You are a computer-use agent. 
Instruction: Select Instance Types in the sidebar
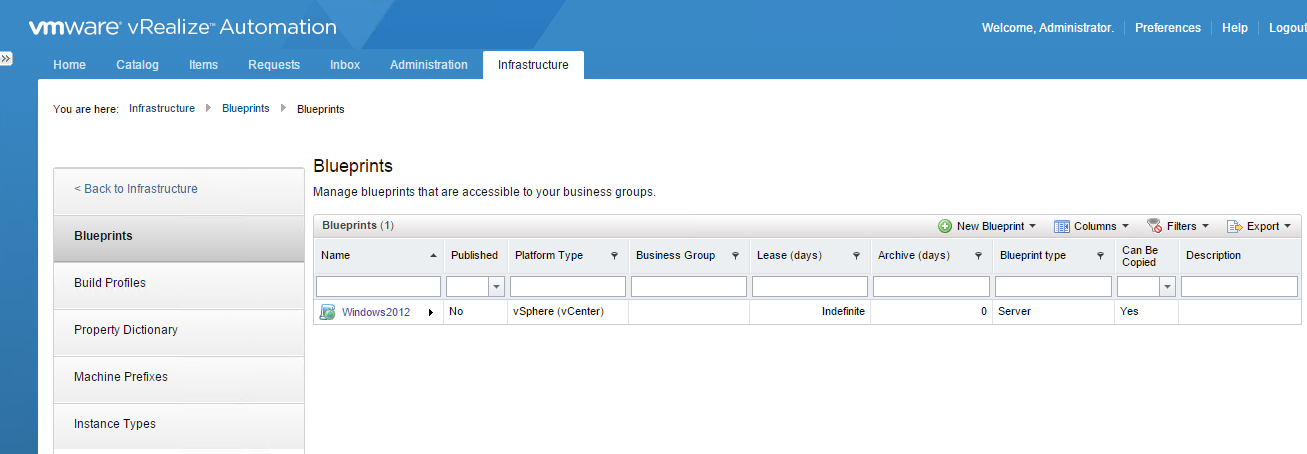[179, 424]
